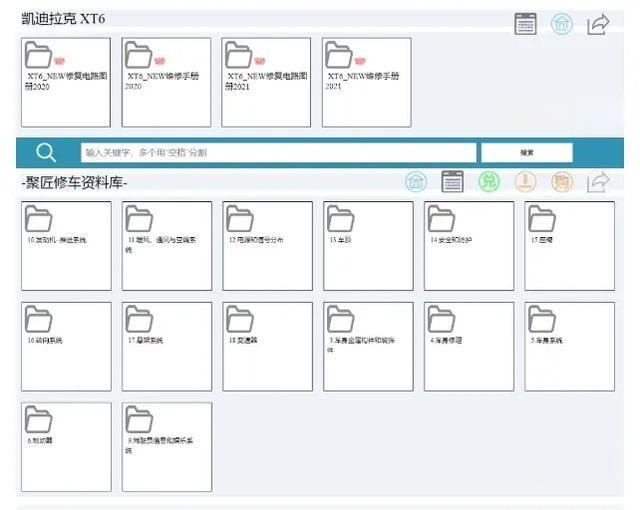Viewport: 640px width, 510px height.
Task: Click the home icon in the 聚匠修车资料库 toolbar
Action: (416, 181)
